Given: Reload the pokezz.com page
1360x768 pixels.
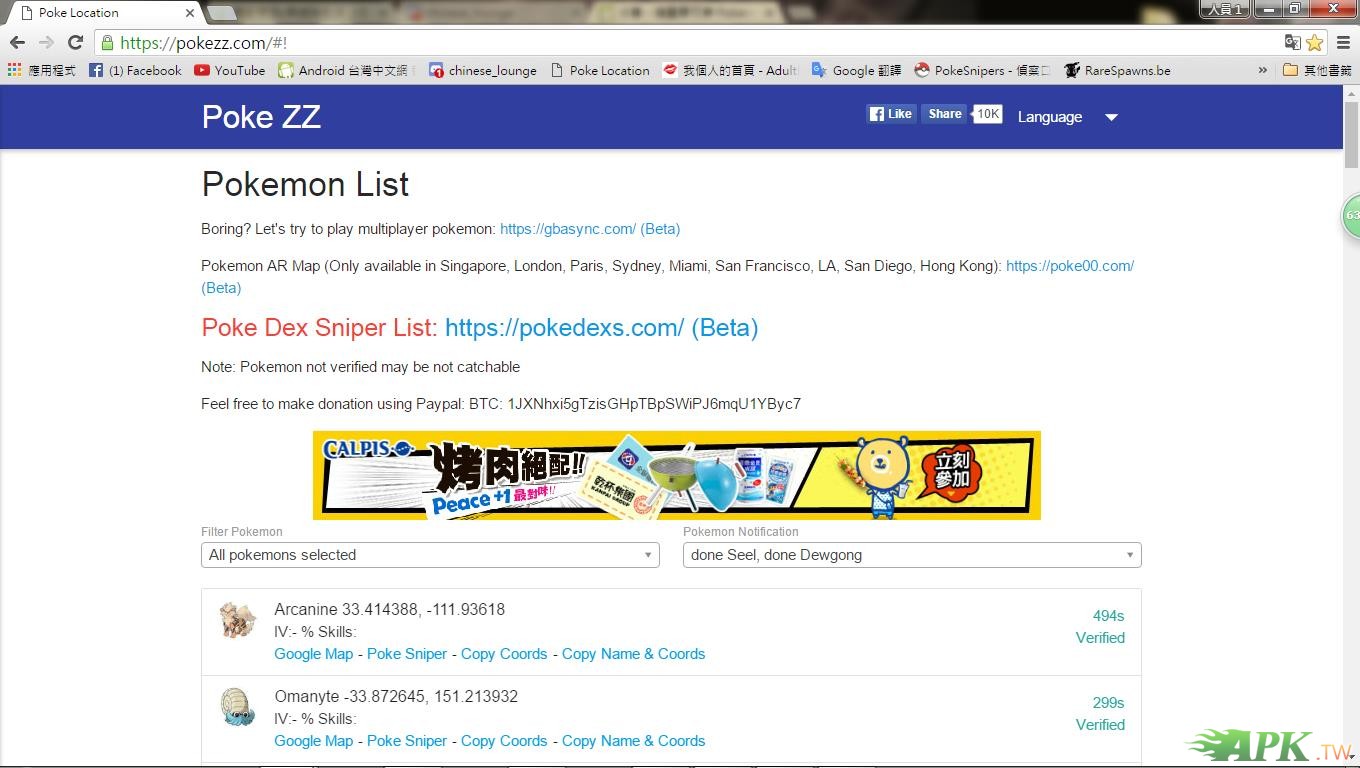Looking at the screenshot, I should pos(75,42).
